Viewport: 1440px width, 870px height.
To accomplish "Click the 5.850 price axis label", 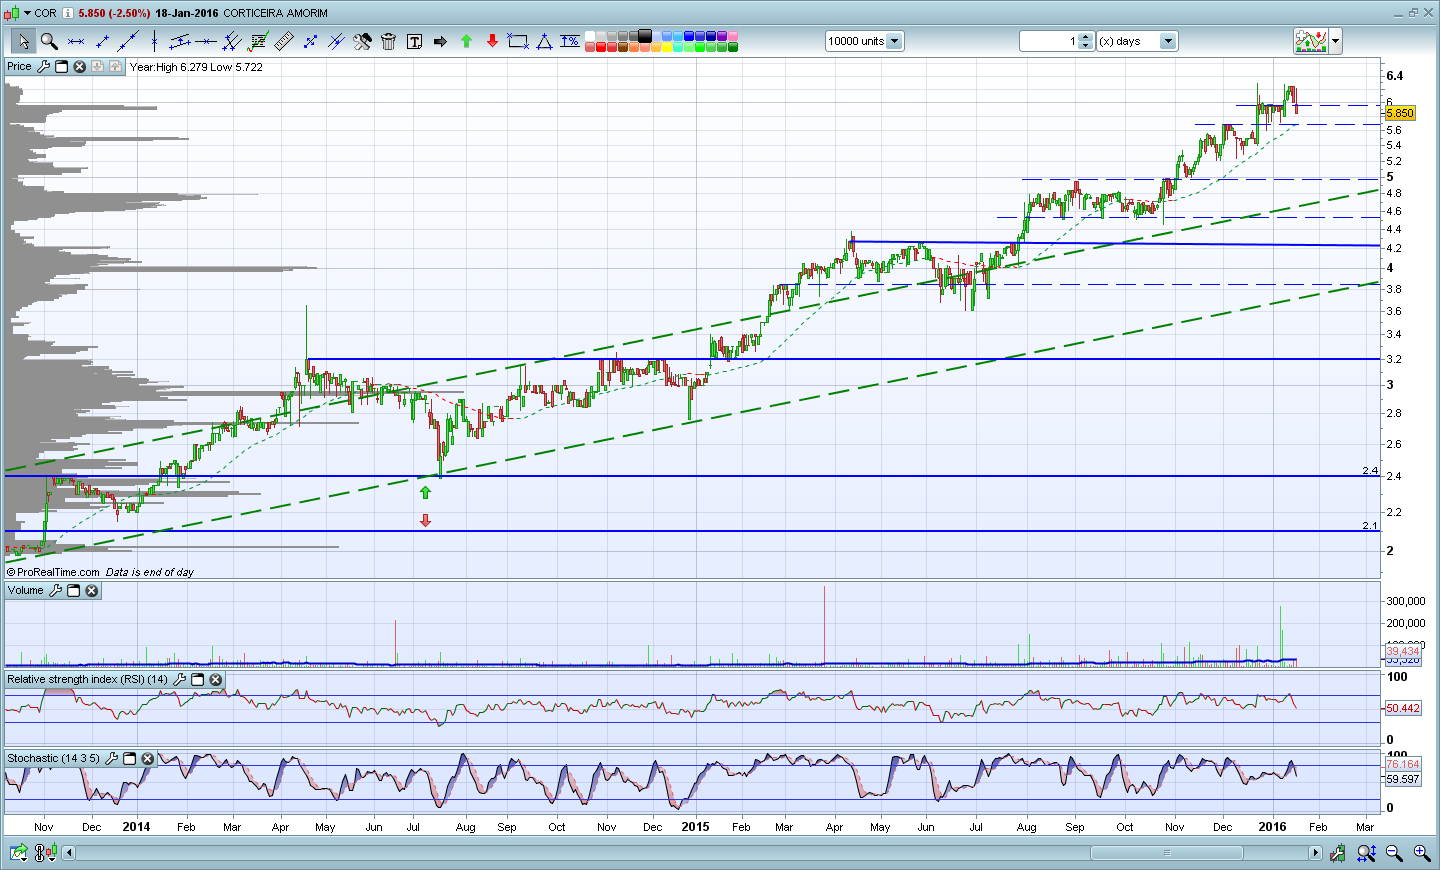I will (1400, 113).
